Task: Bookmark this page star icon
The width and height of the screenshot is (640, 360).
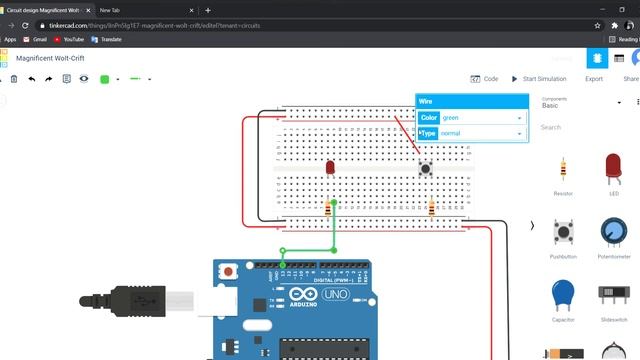Action: 597,25
